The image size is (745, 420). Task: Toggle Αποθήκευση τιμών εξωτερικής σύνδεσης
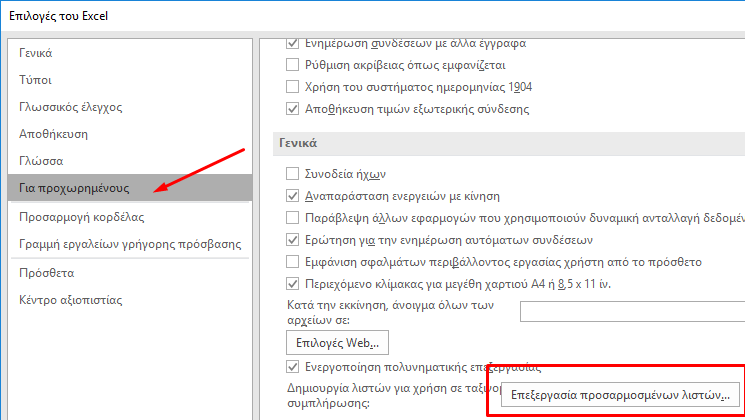click(293, 109)
